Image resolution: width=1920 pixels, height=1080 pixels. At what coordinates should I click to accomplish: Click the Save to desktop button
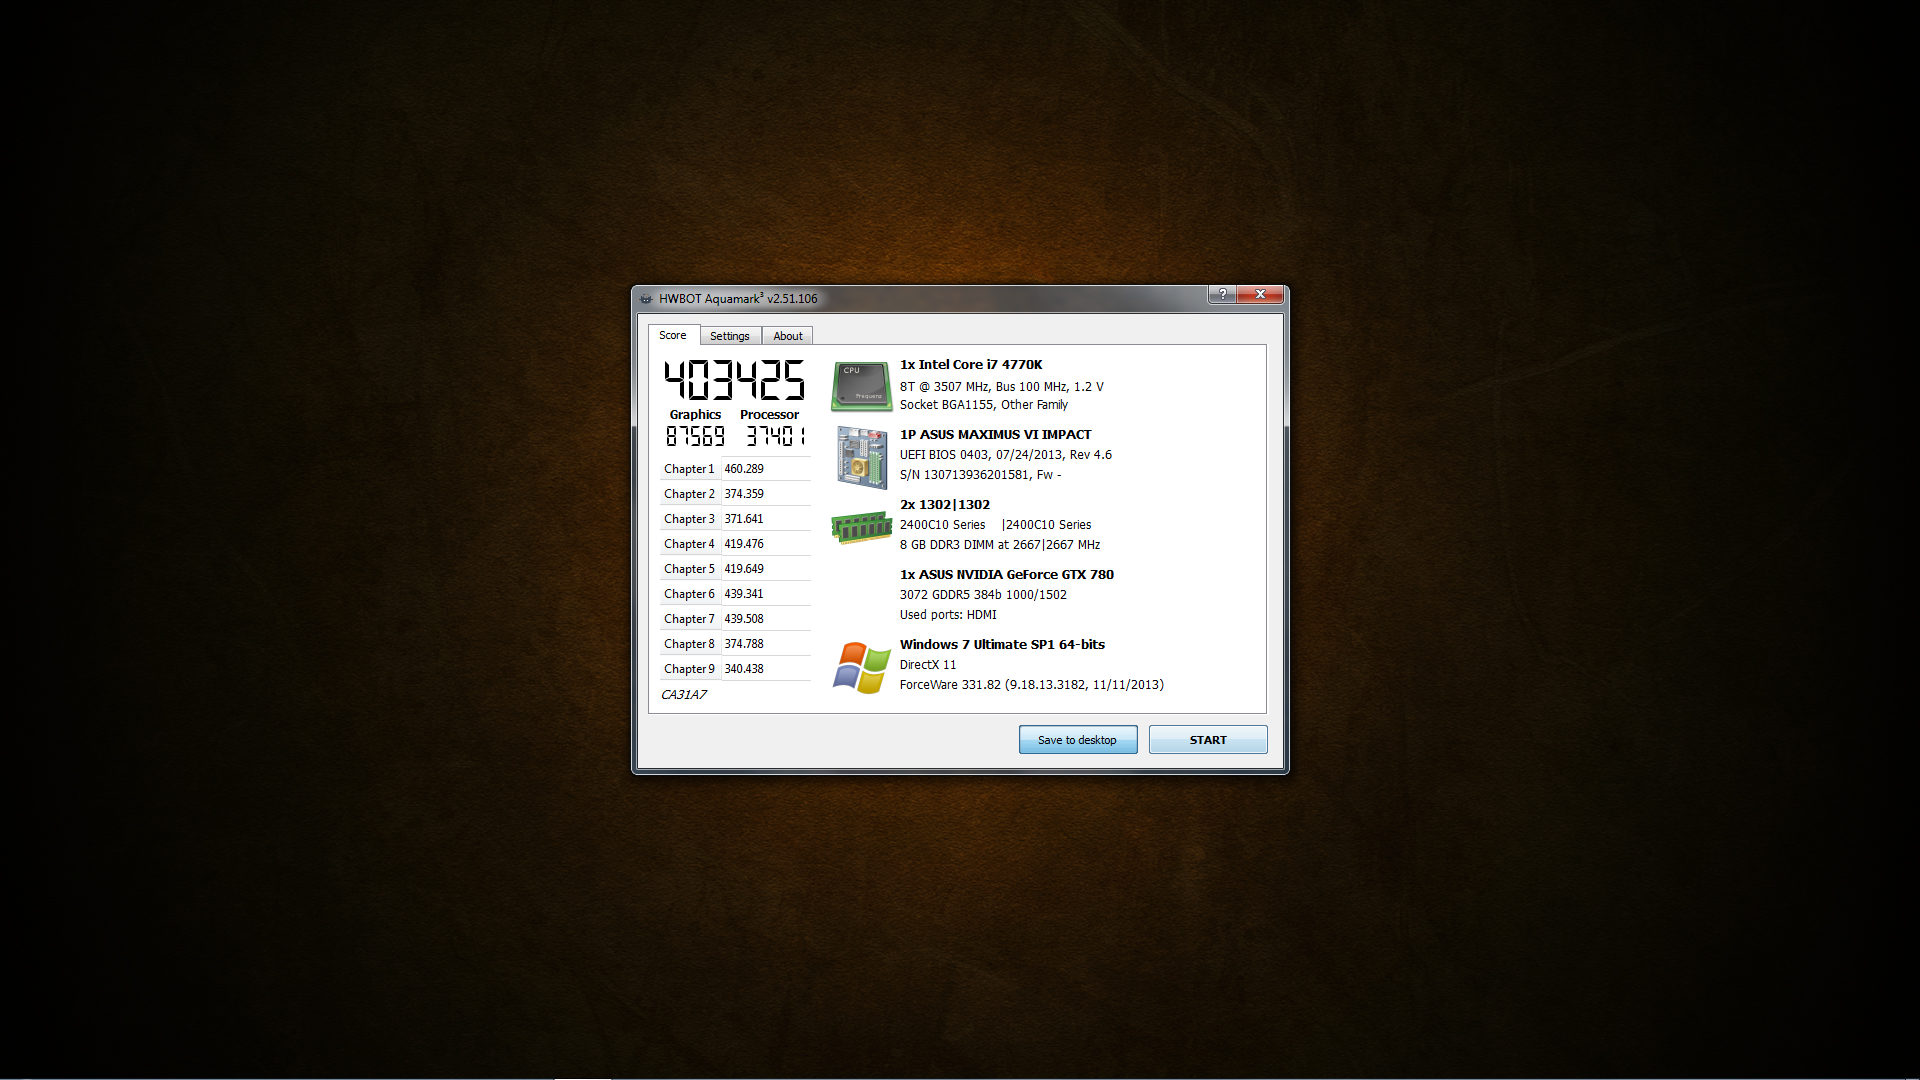tap(1078, 740)
